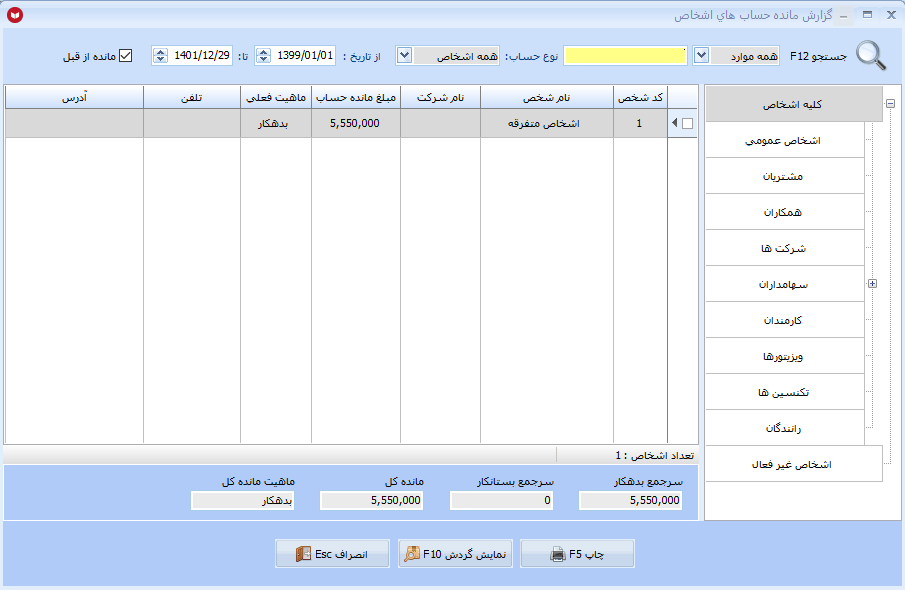Sort by نام شرکت column header

click(440, 98)
